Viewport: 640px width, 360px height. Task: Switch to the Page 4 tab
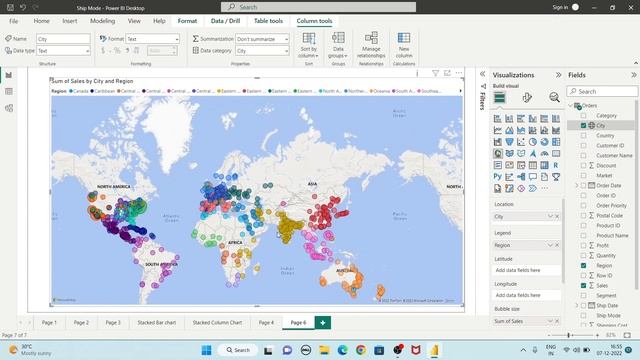click(266, 322)
